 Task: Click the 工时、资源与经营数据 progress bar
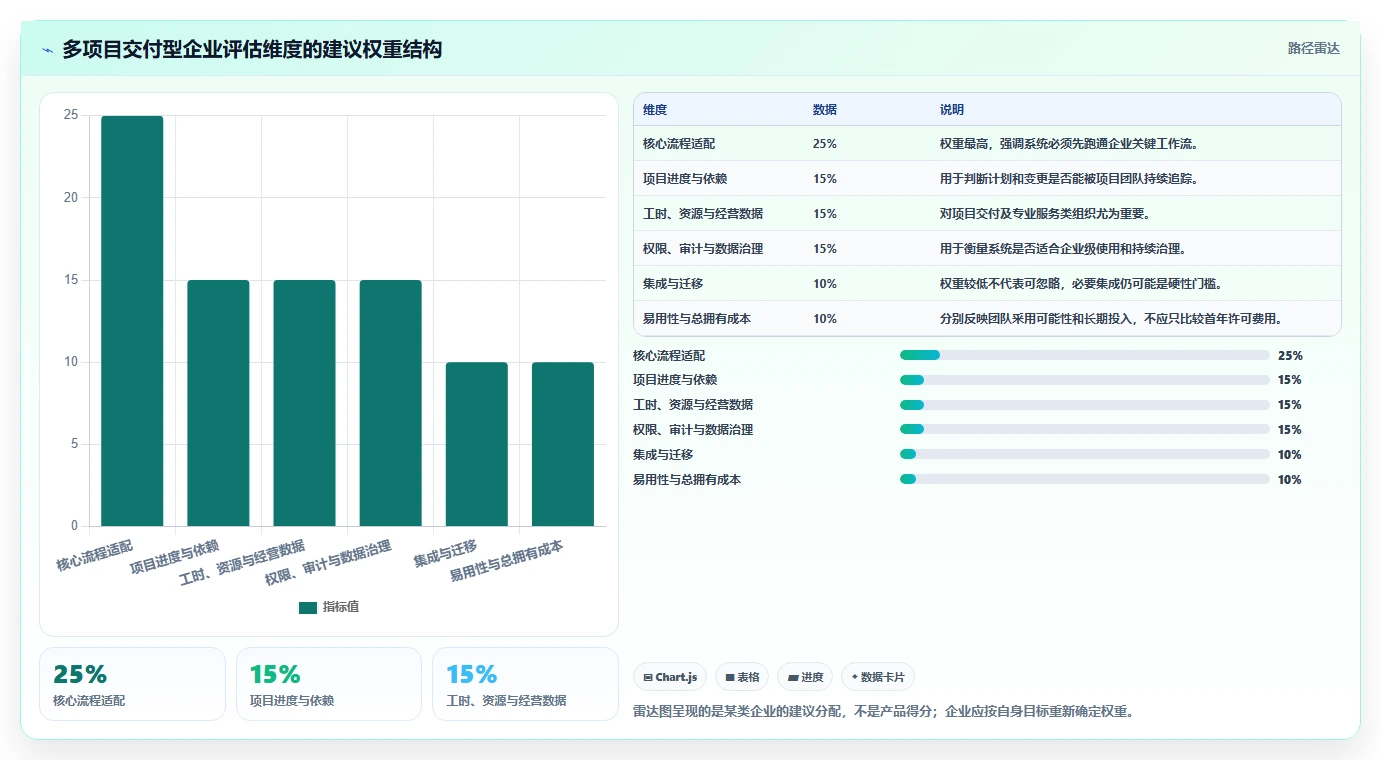point(1084,405)
